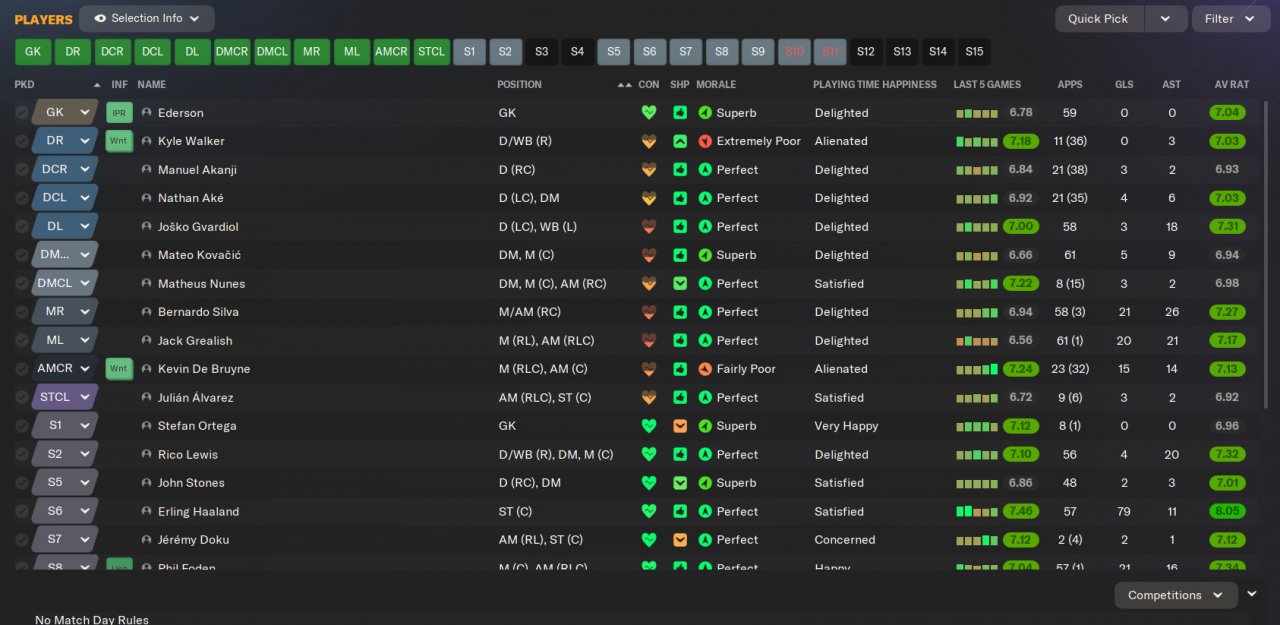Click Kyle Walker's last 5 games form bars
Image resolution: width=1280 pixels, height=625 pixels.
point(977,141)
